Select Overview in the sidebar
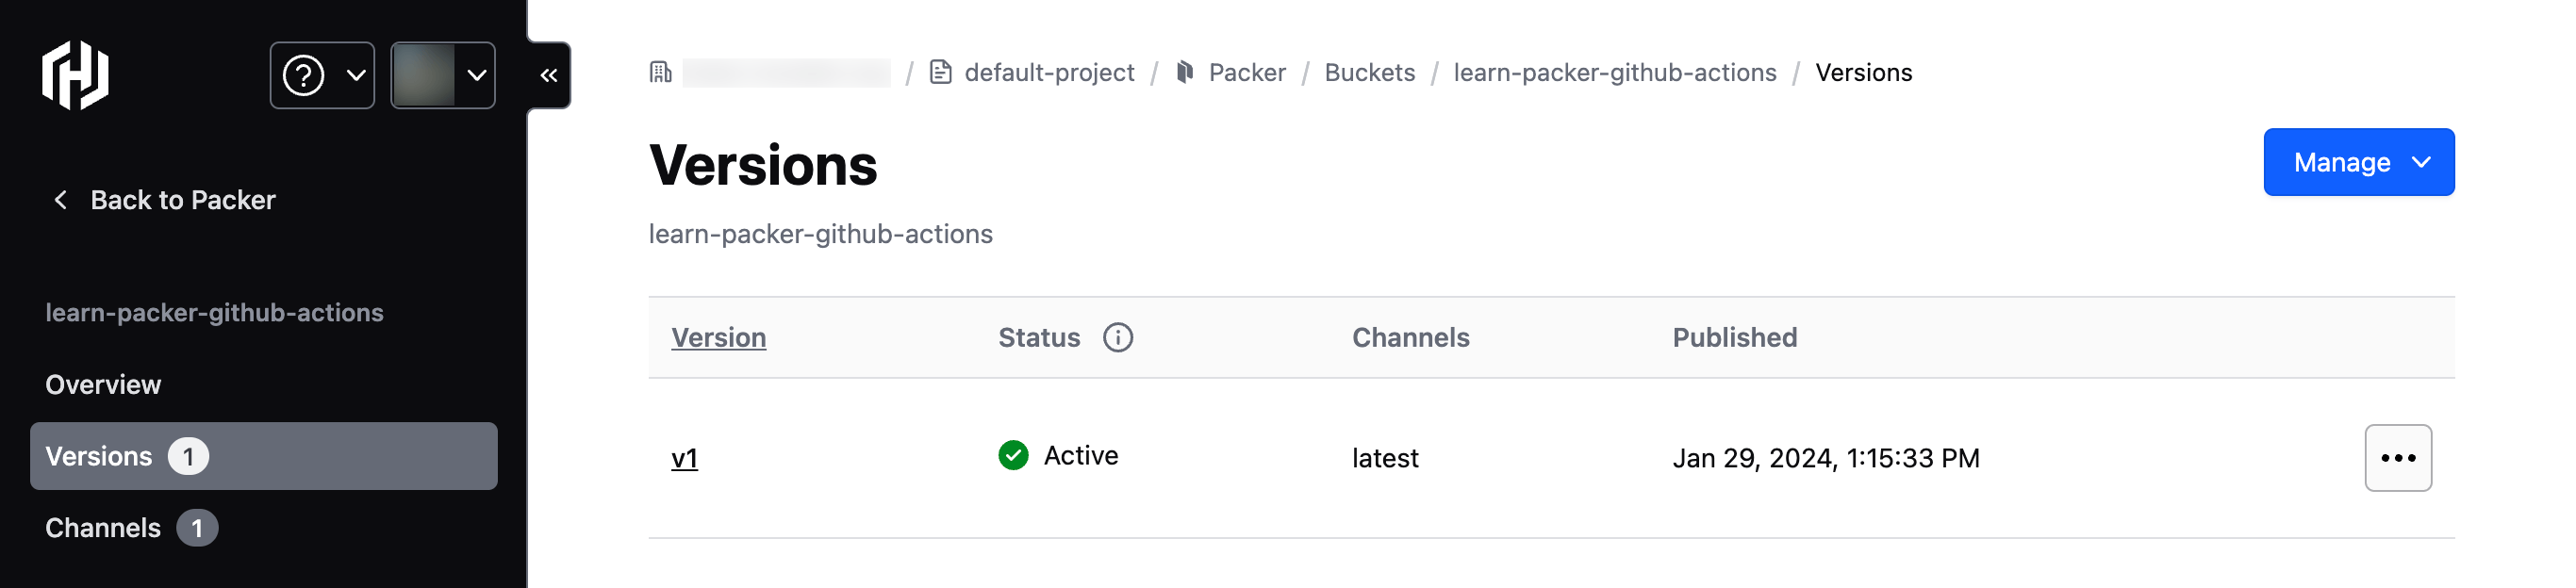 (104, 384)
